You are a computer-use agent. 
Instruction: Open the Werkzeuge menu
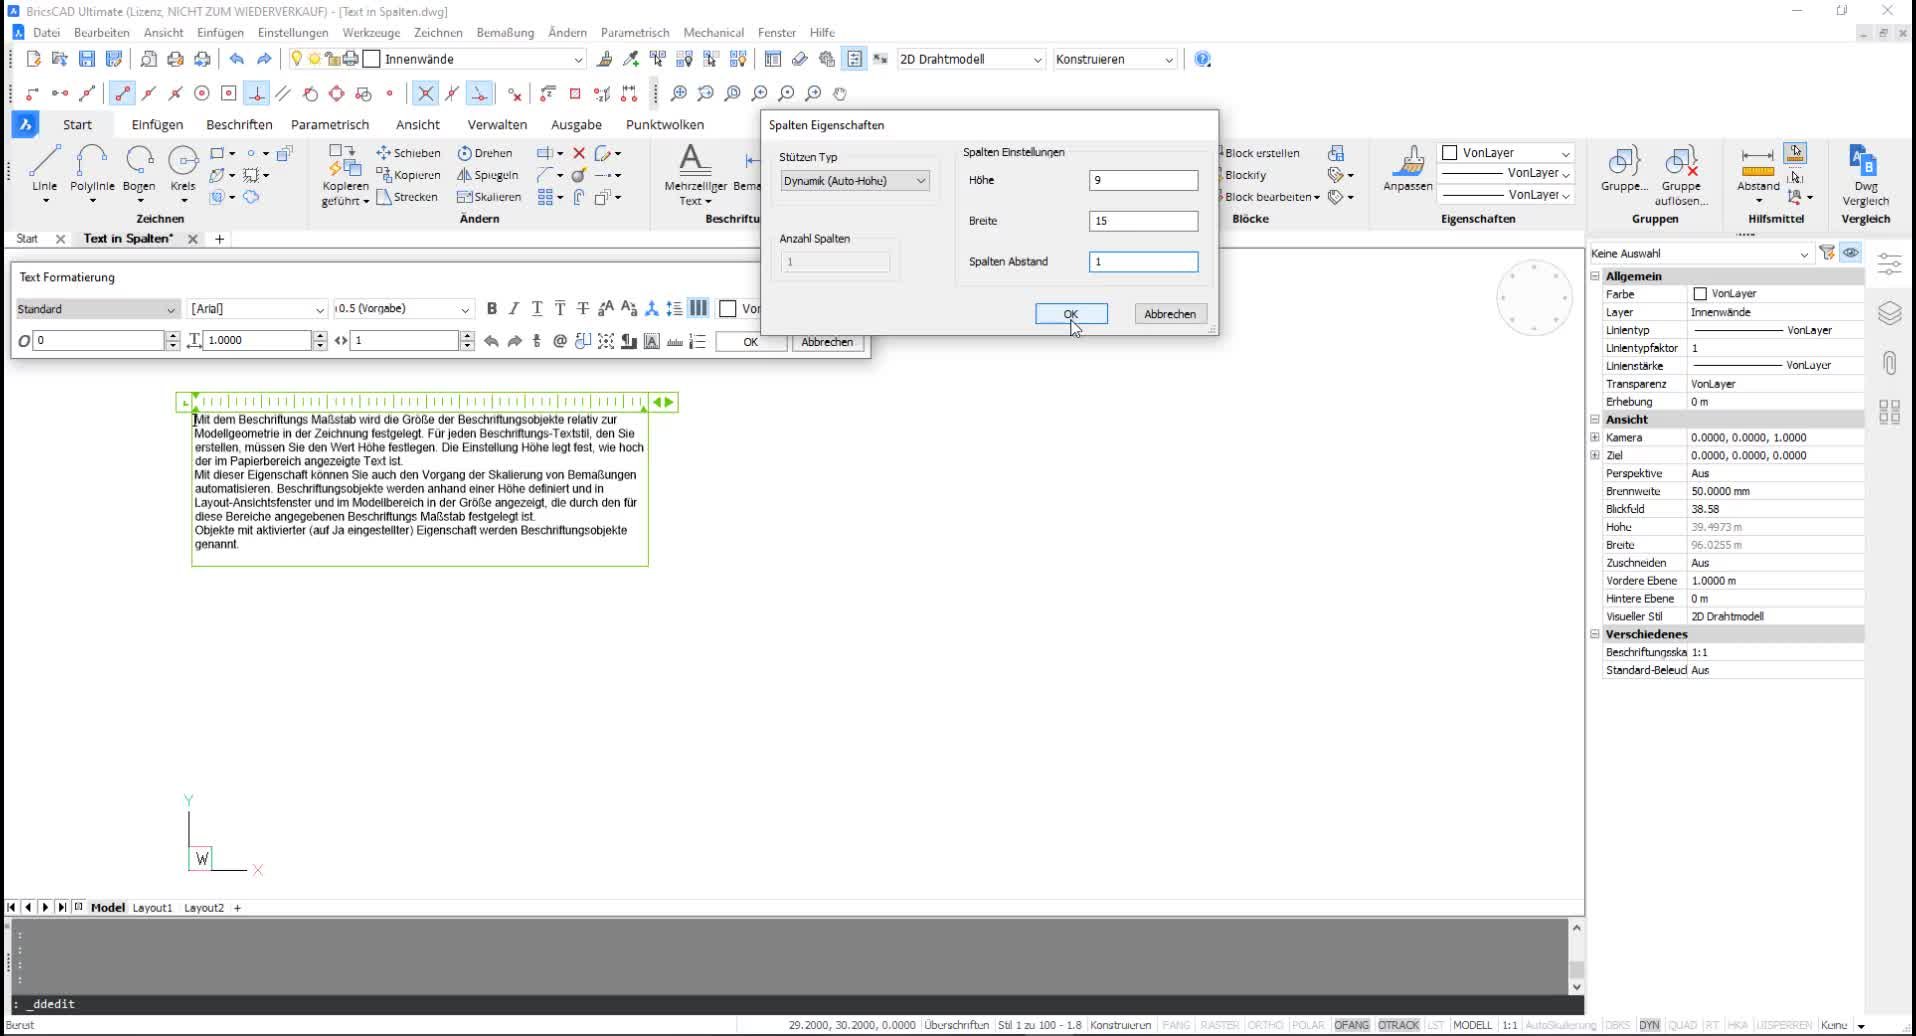tap(371, 32)
